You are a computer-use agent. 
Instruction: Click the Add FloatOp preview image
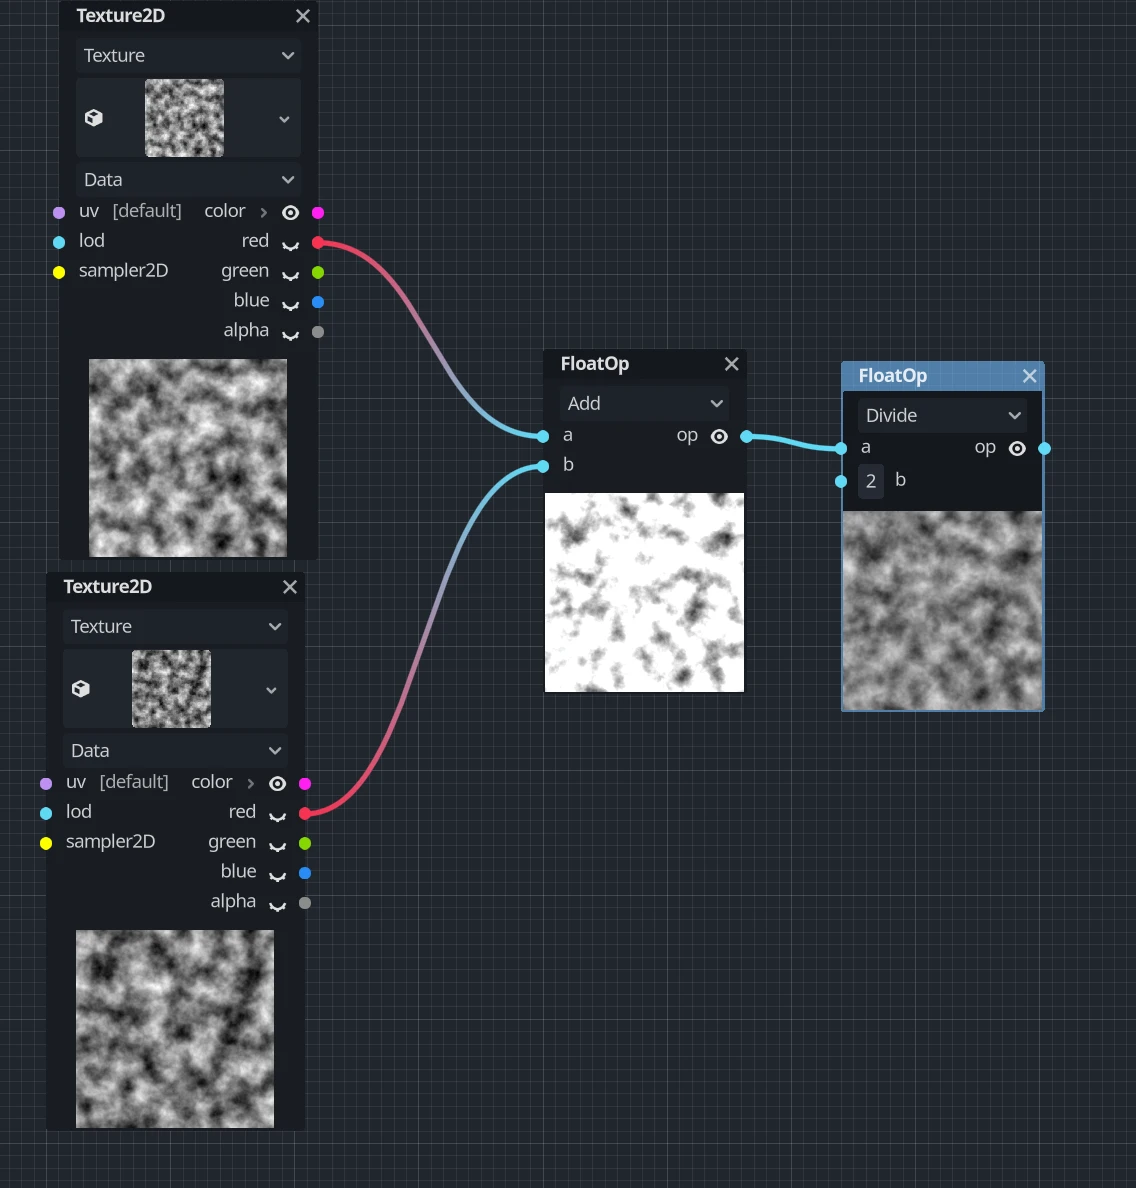tap(644, 592)
